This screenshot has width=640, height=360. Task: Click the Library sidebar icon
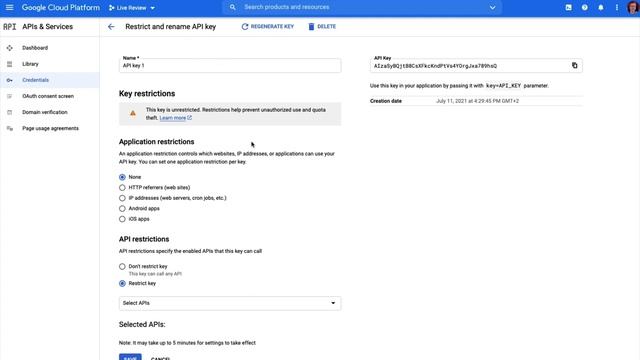(x=9, y=64)
